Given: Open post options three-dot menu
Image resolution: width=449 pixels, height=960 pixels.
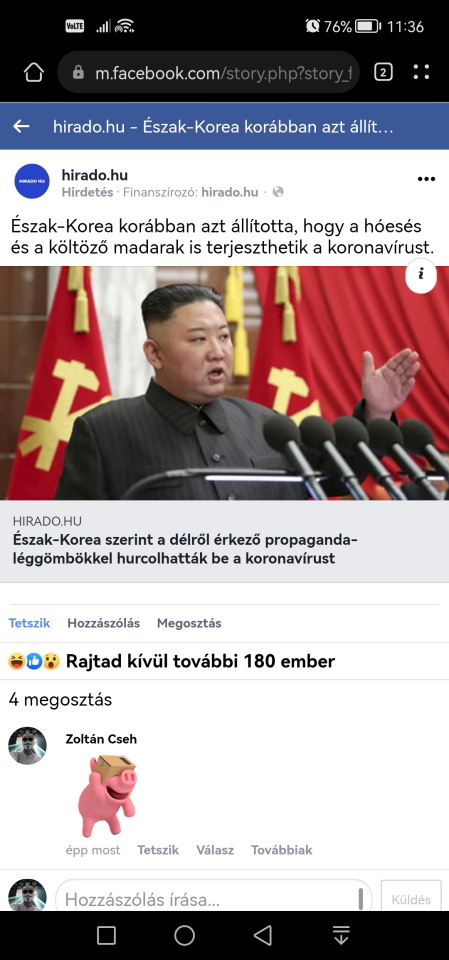Looking at the screenshot, I should (426, 179).
